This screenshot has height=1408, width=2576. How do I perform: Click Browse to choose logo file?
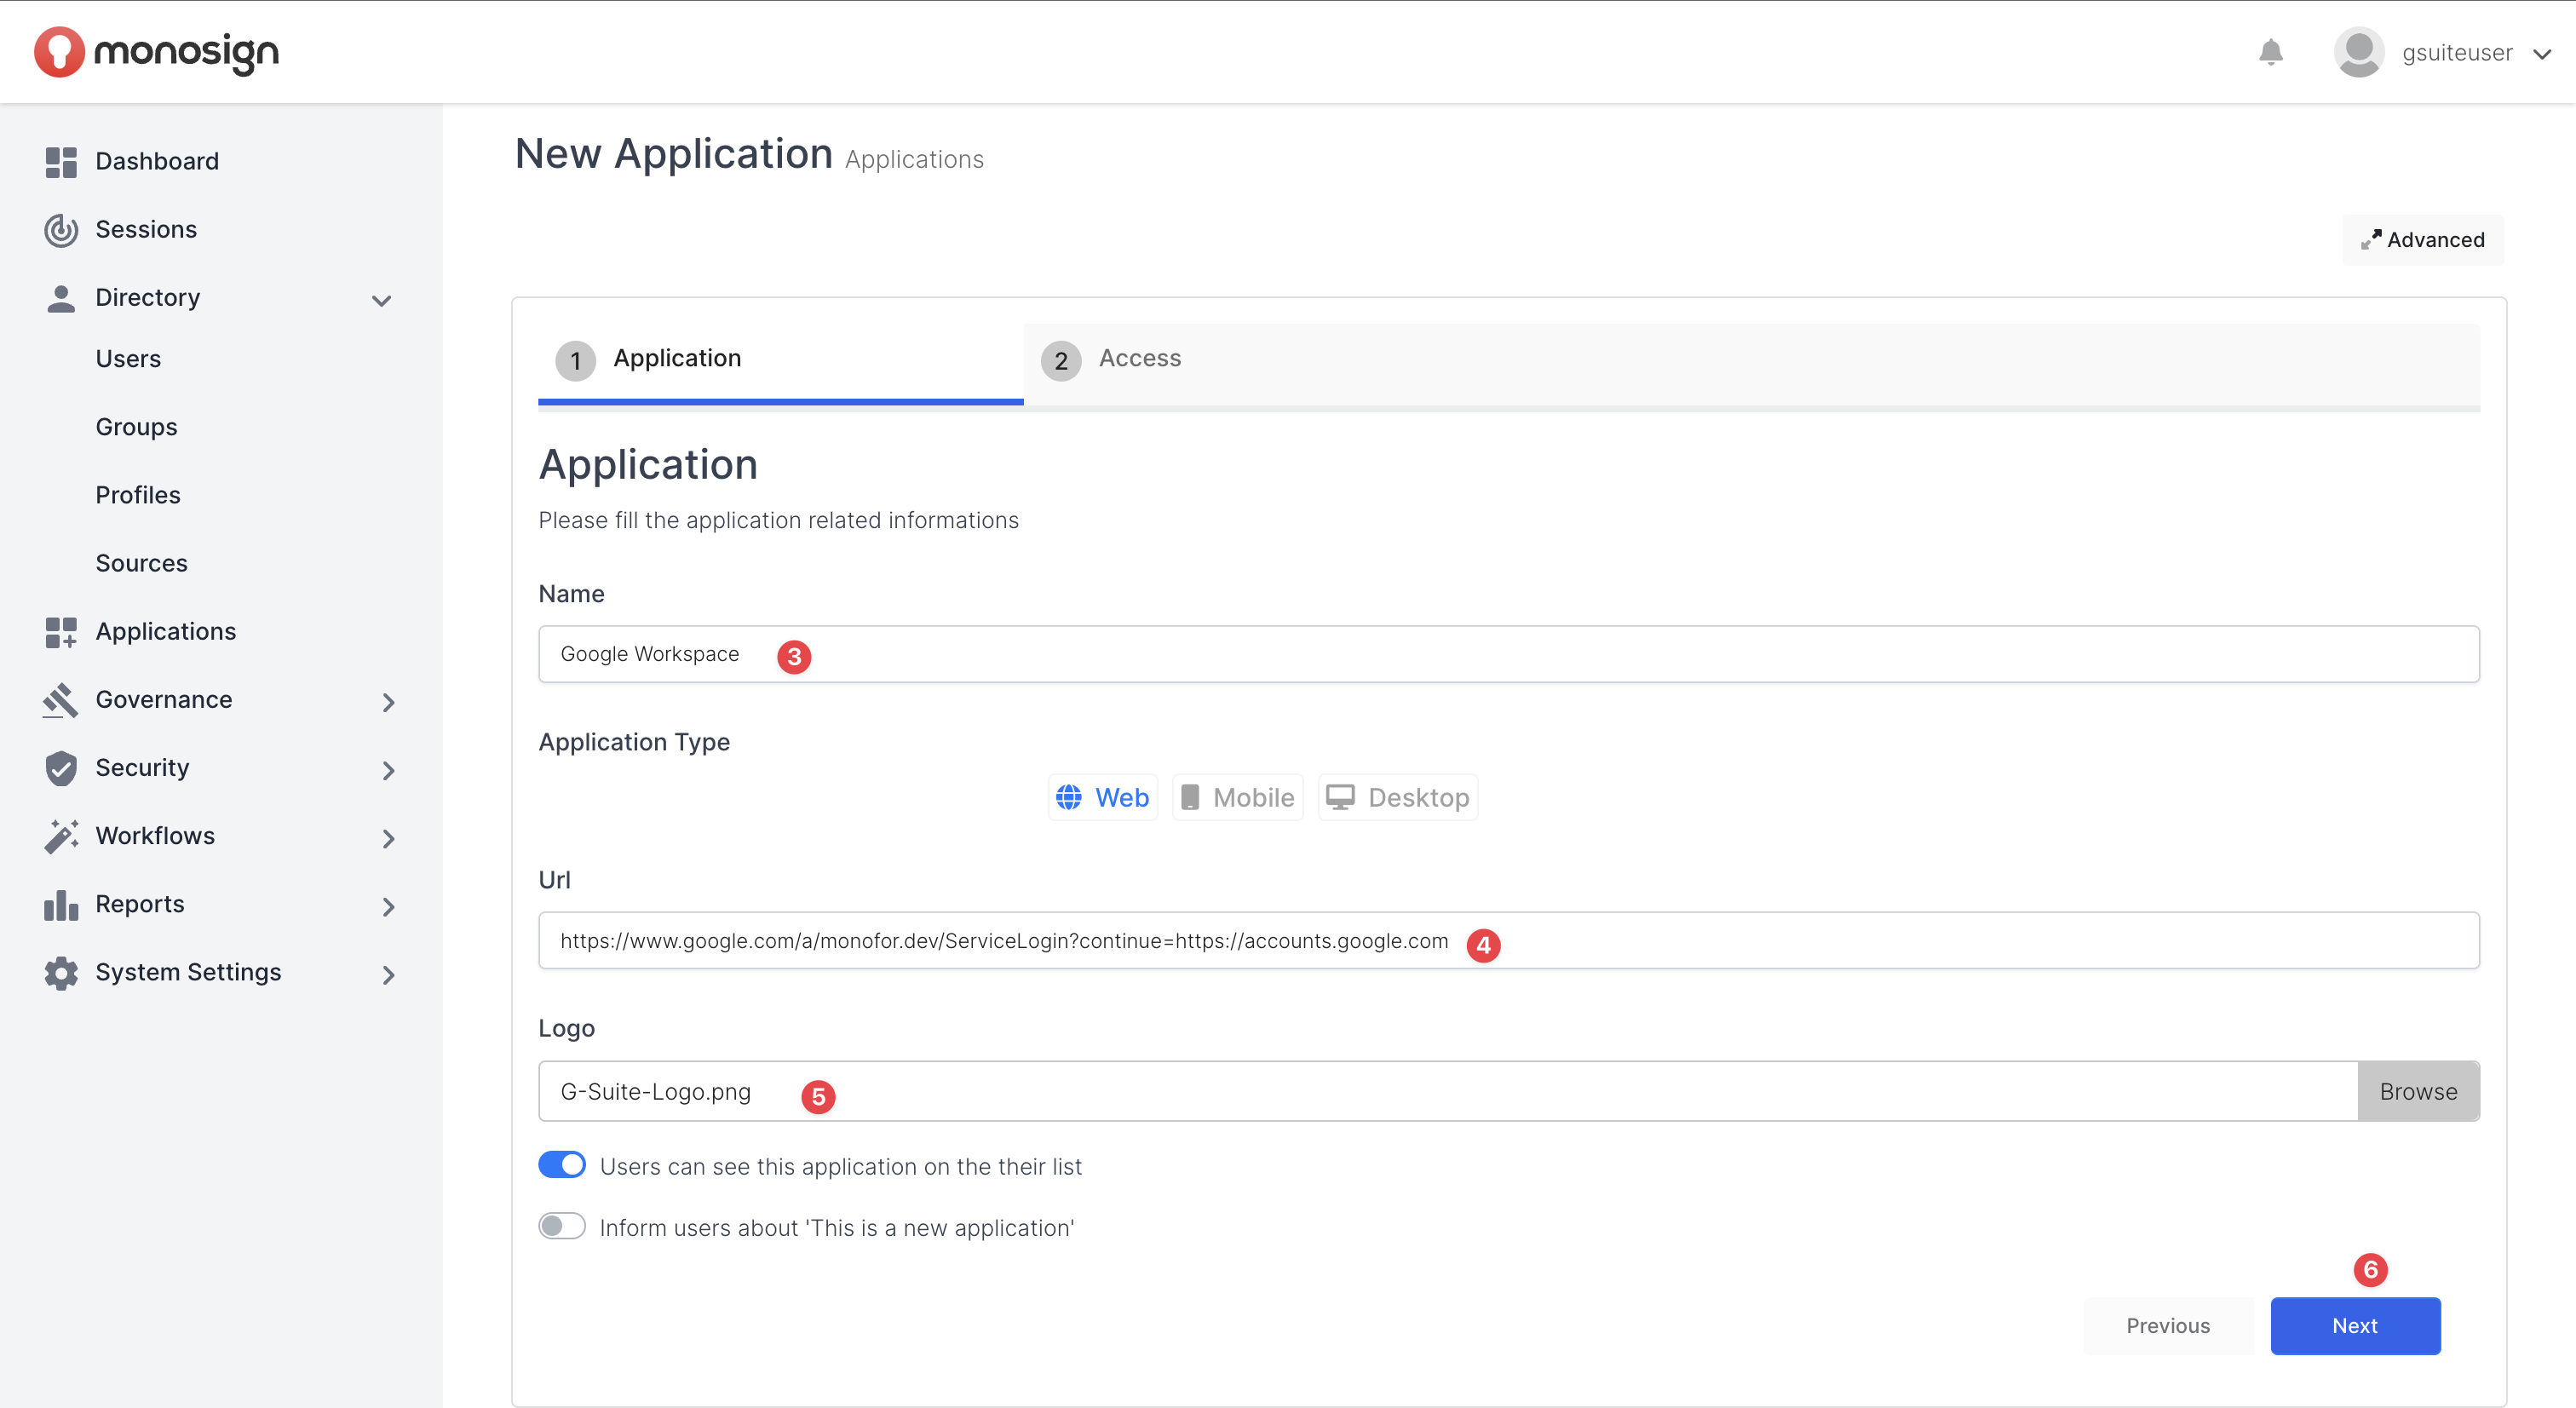[x=2417, y=1091]
